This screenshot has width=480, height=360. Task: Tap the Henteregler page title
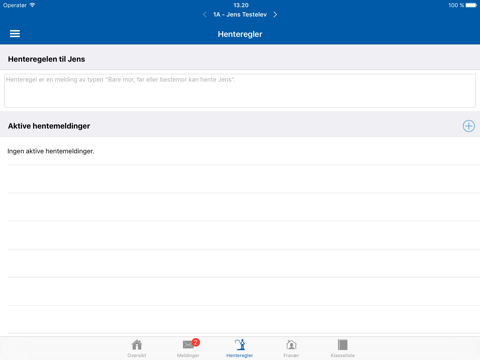tap(240, 34)
